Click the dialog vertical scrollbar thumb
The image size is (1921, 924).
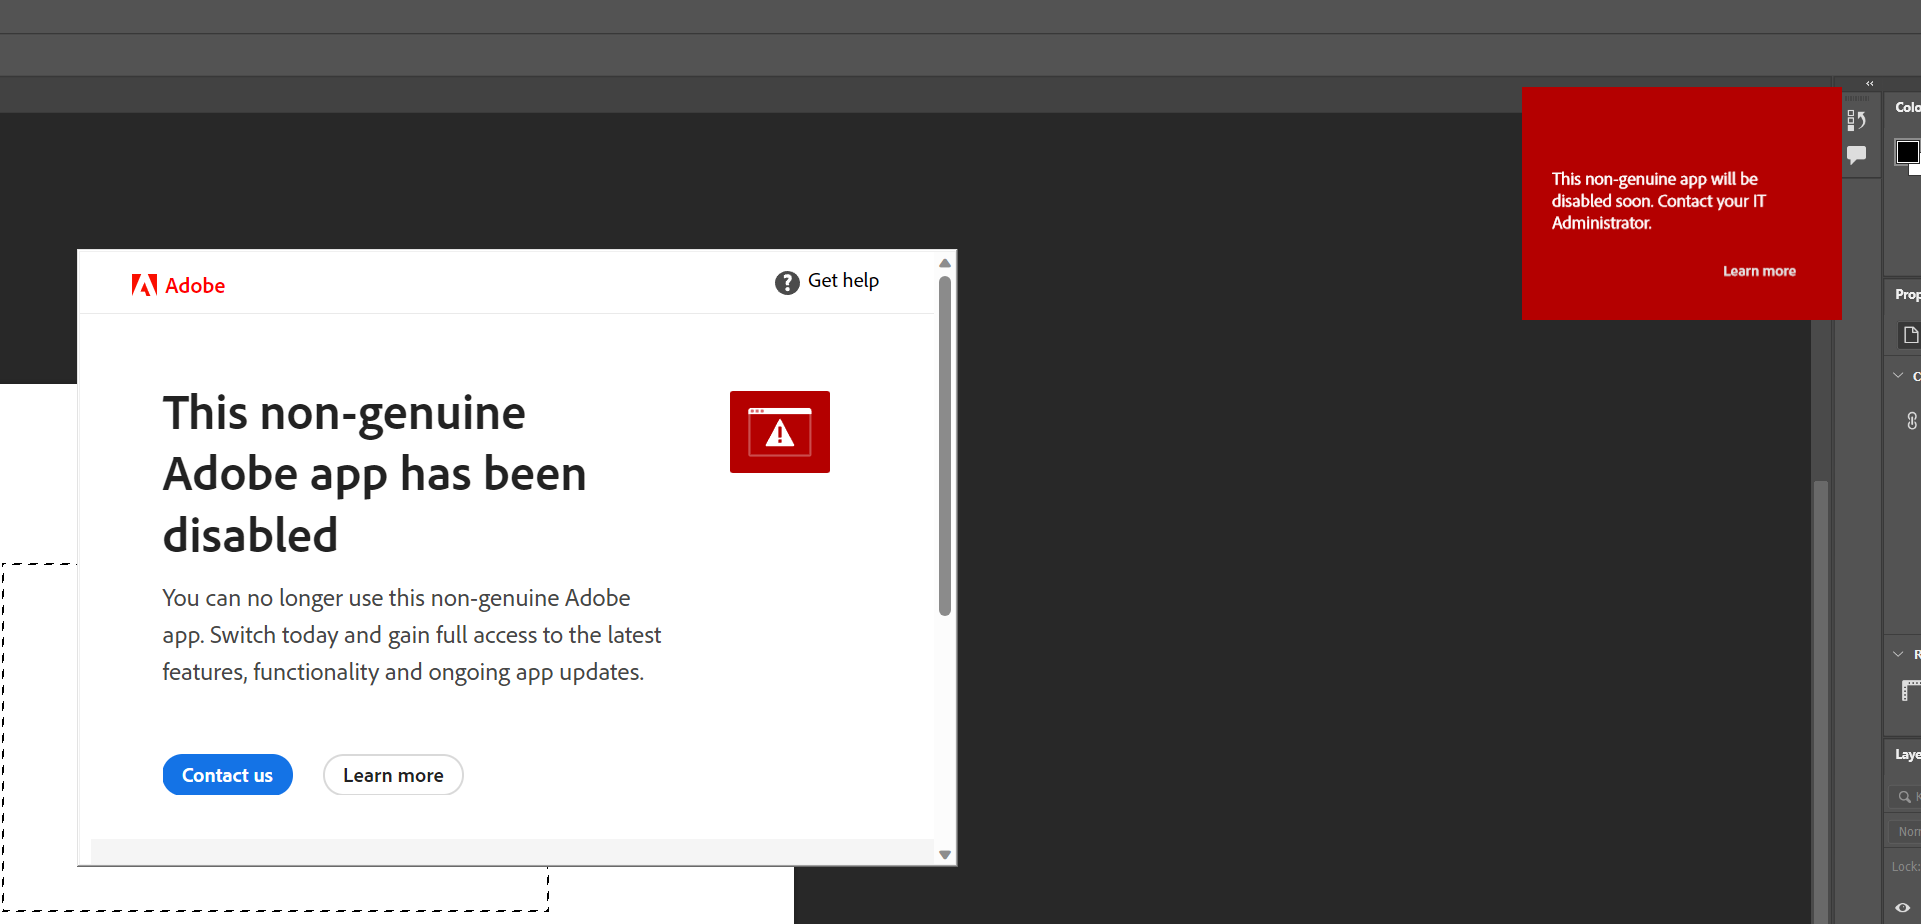[x=945, y=446]
